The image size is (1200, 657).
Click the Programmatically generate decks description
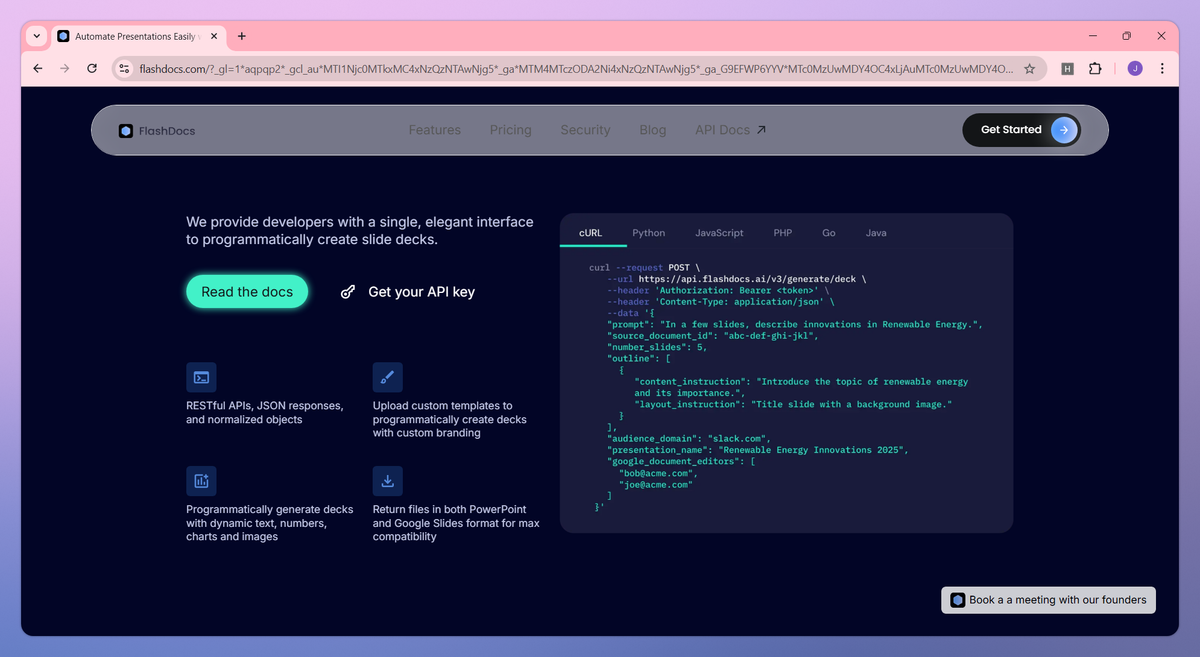pos(270,523)
